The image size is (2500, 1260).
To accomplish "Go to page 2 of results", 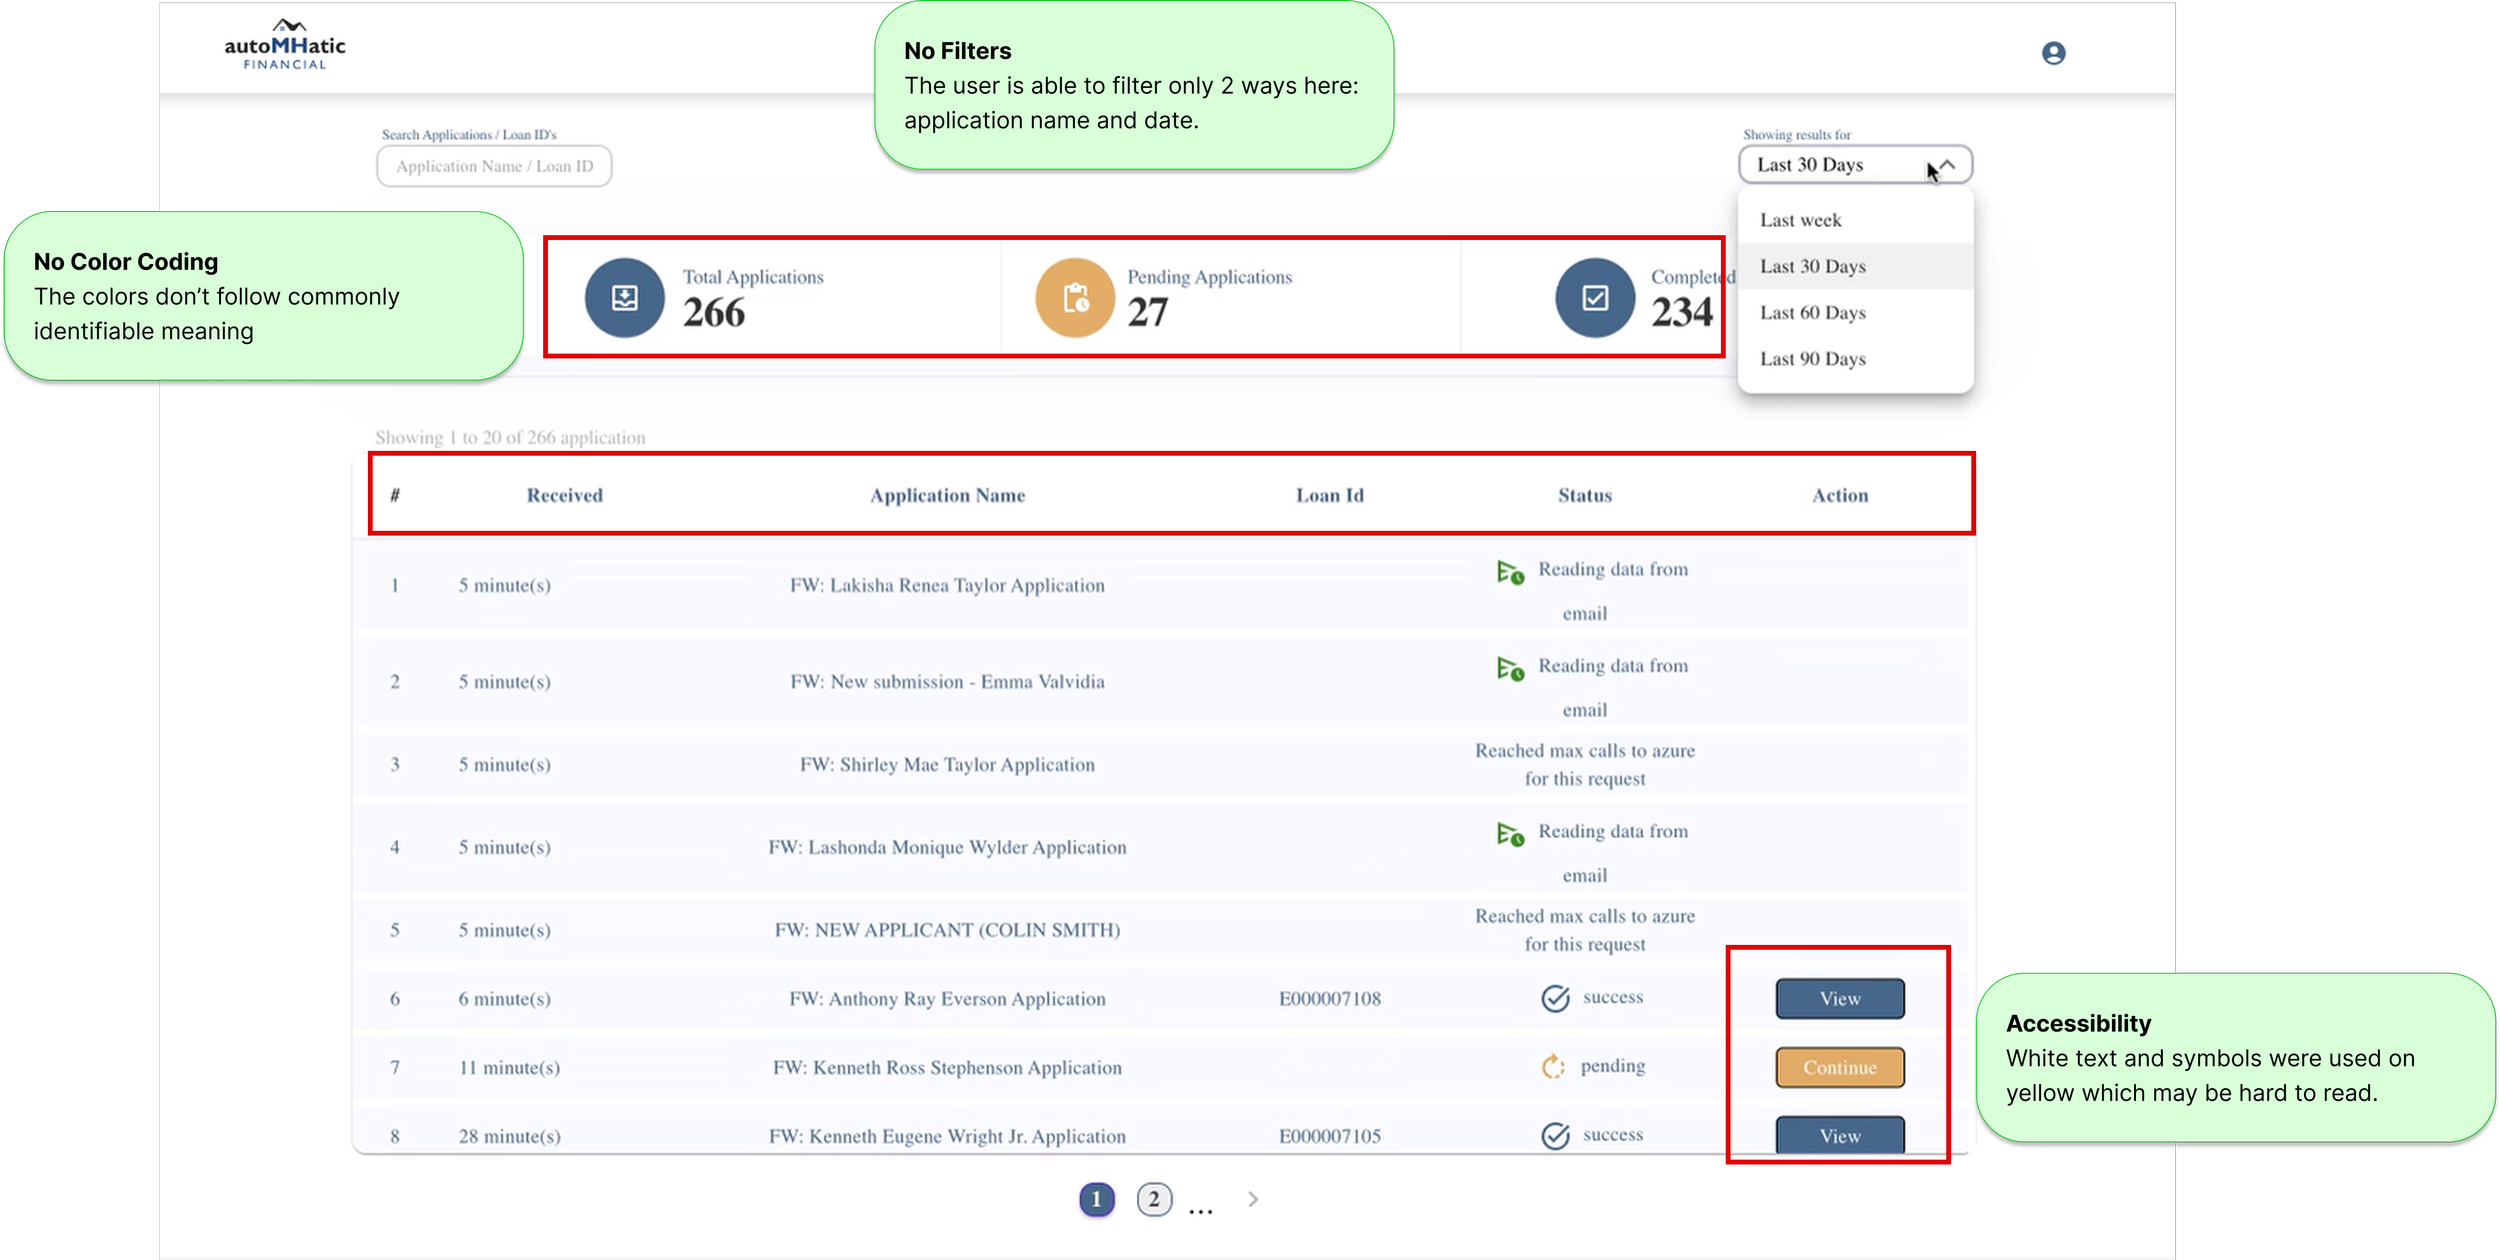I will tap(1153, 1199).
